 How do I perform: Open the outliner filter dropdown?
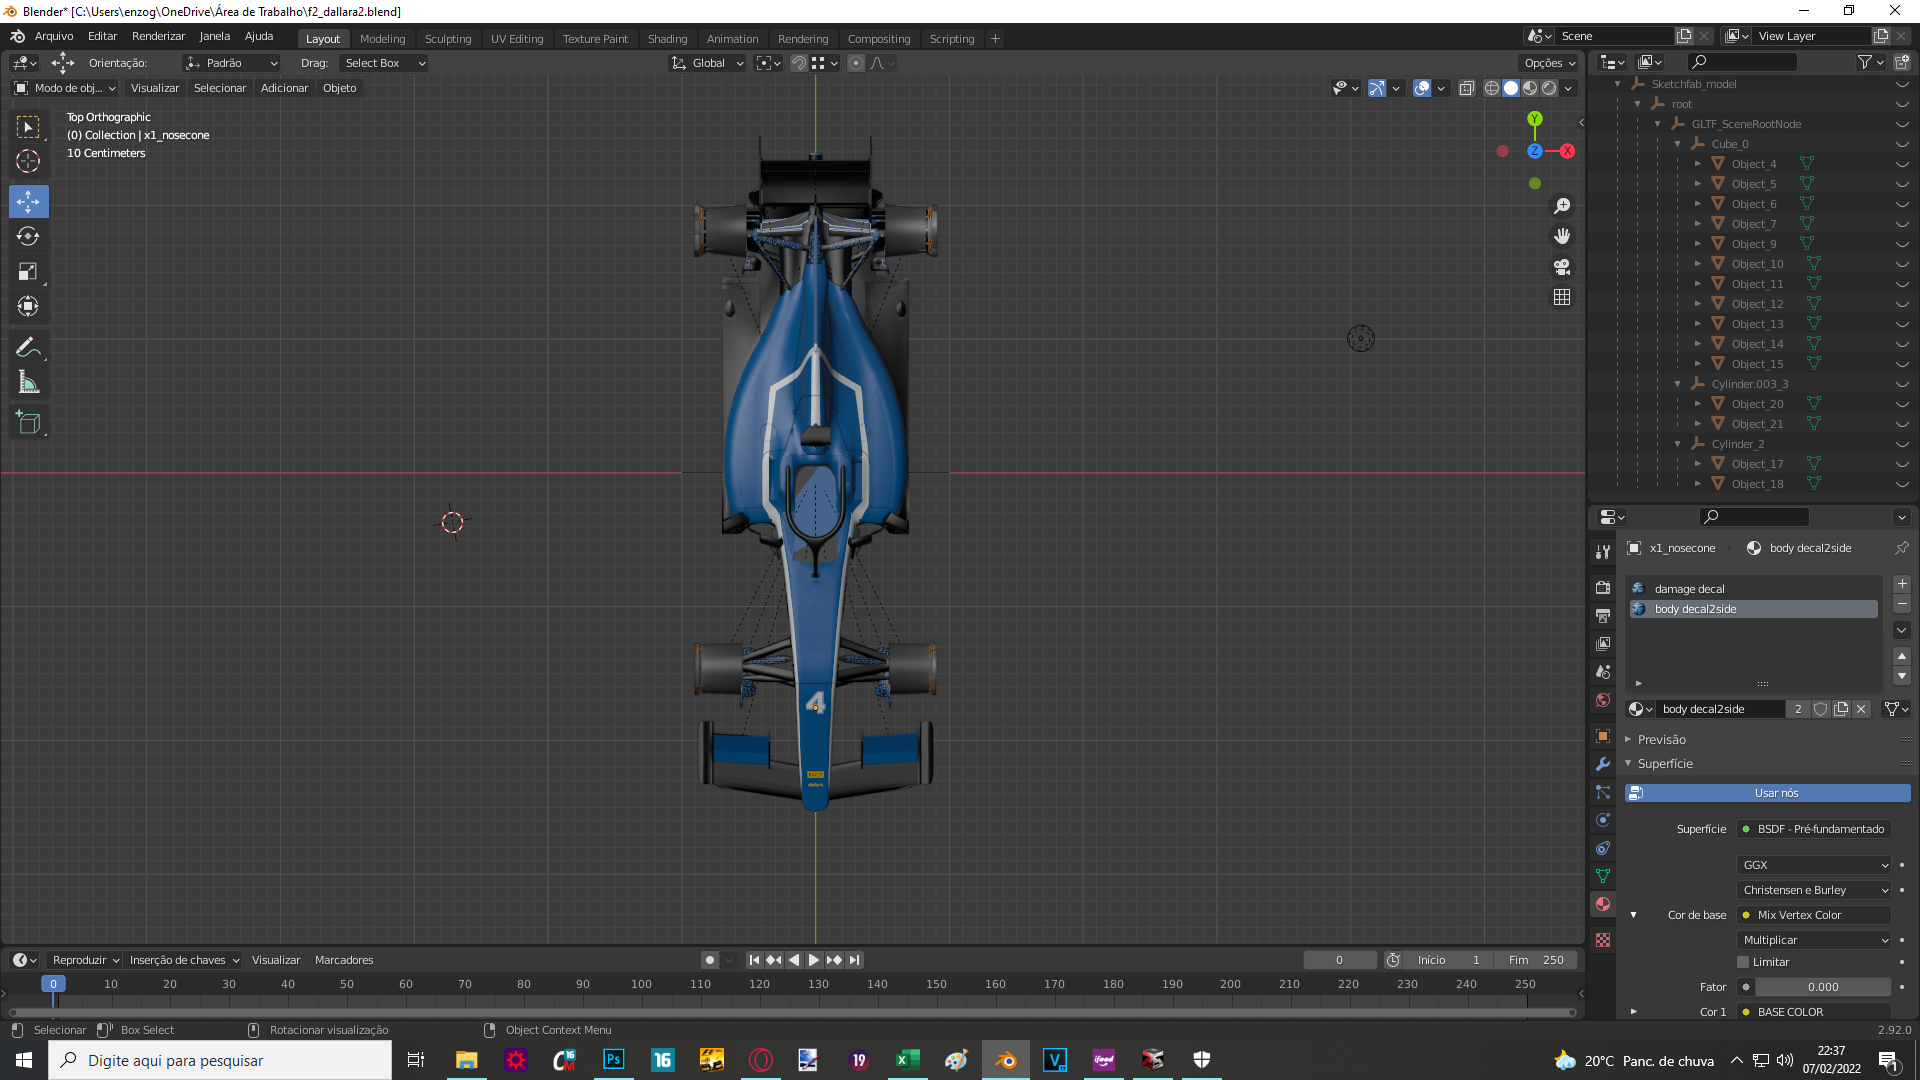[x=1870, y=62]
